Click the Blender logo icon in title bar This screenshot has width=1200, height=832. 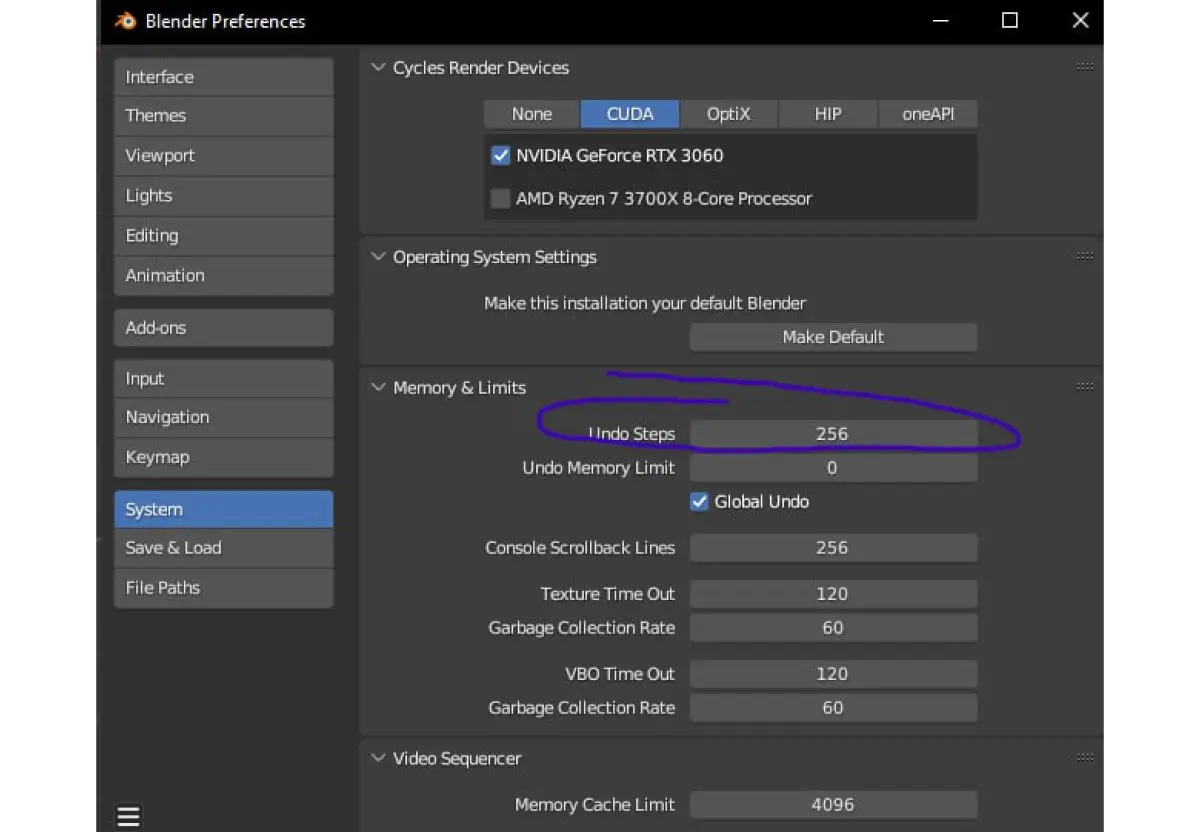(x=125, y=21)
